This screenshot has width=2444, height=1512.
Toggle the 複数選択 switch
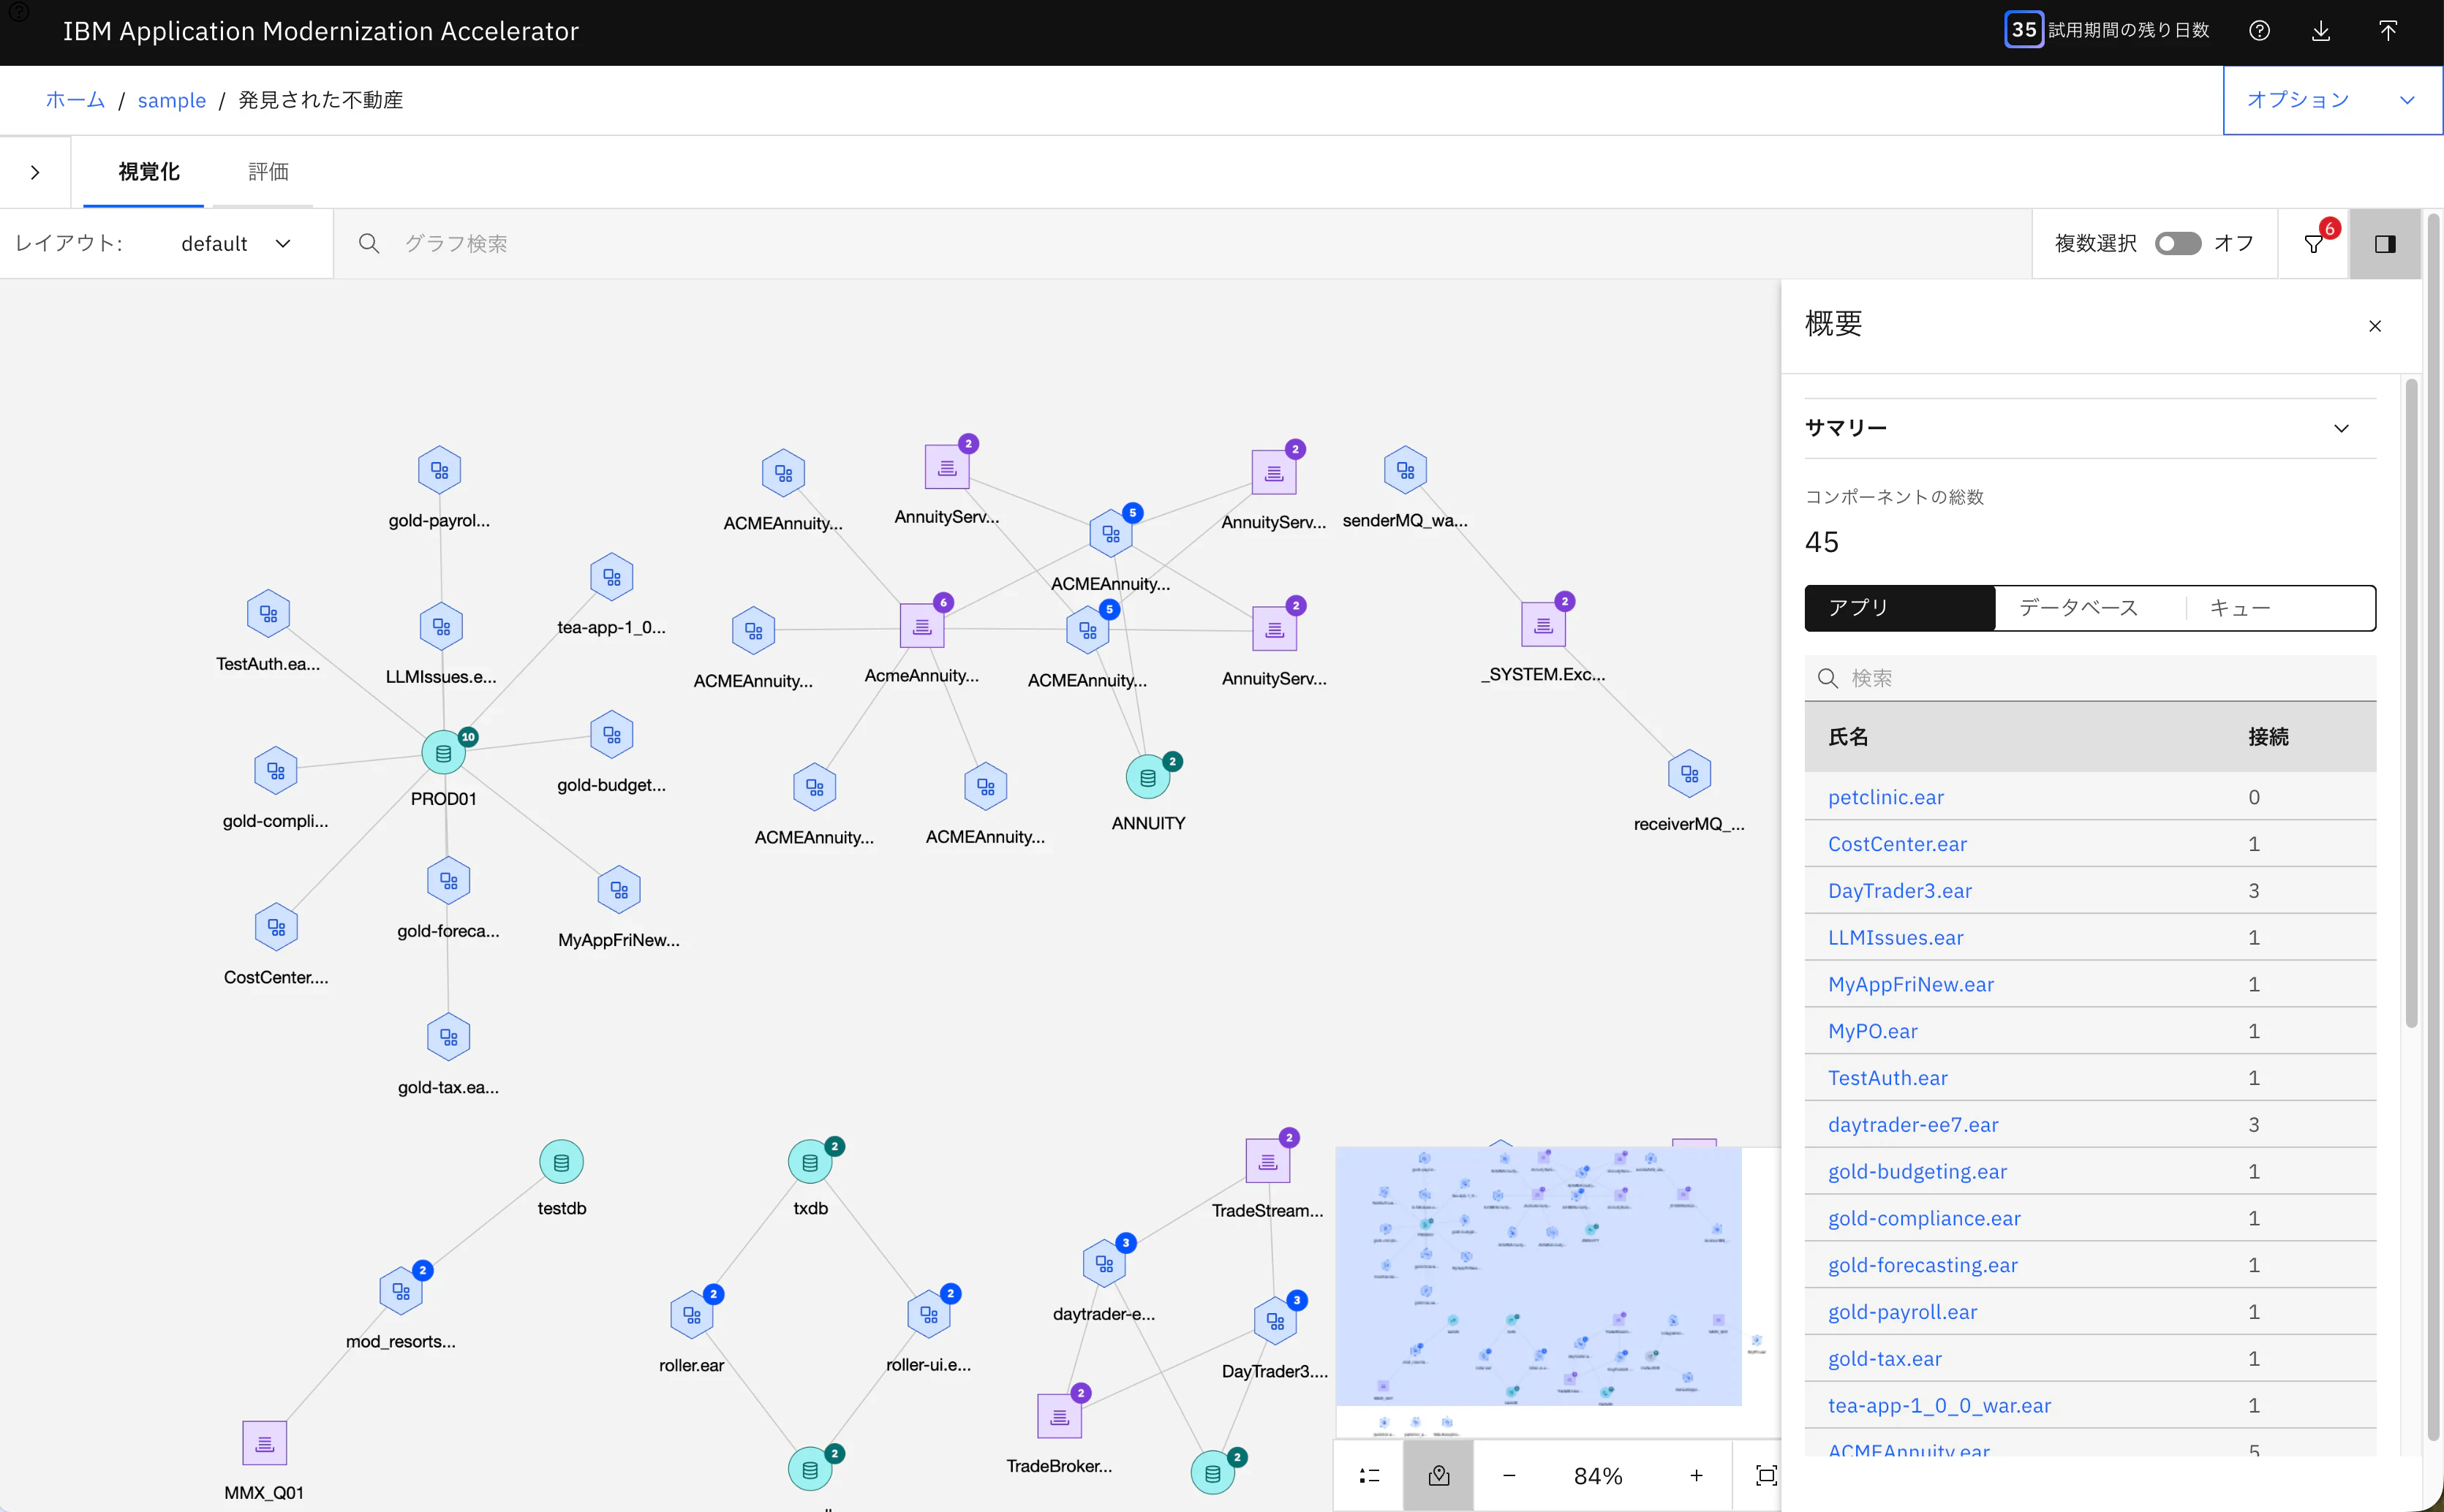click(2177, 243)
